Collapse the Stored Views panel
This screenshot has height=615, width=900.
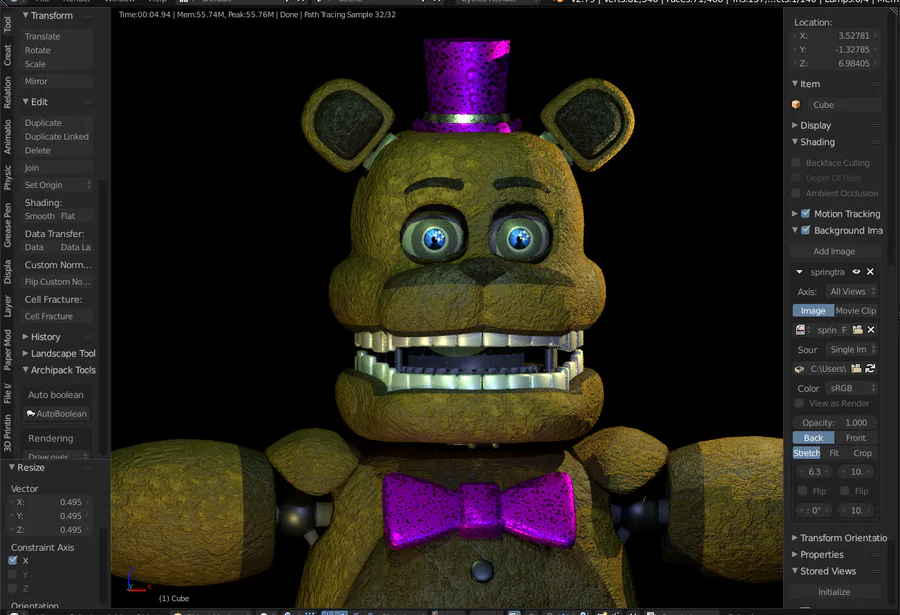point(794,571)
